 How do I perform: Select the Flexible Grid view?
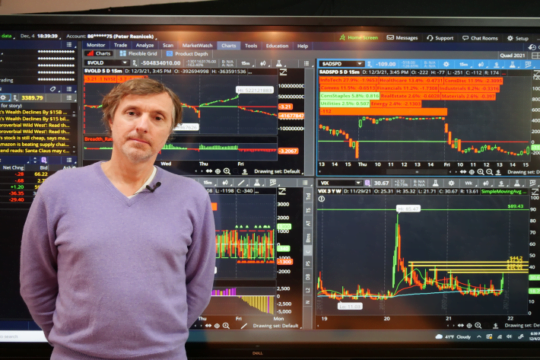pyautogui.click(x=138, y=54)
